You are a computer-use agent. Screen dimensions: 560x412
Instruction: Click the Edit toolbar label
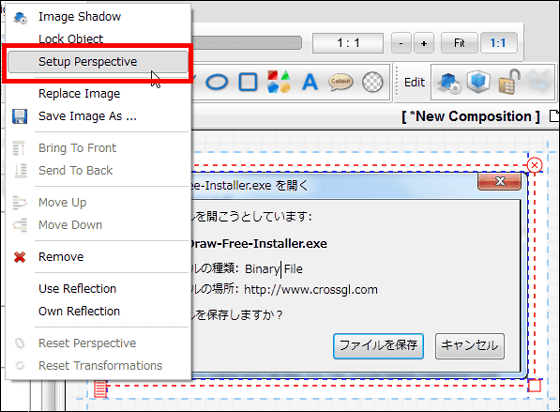414,82
